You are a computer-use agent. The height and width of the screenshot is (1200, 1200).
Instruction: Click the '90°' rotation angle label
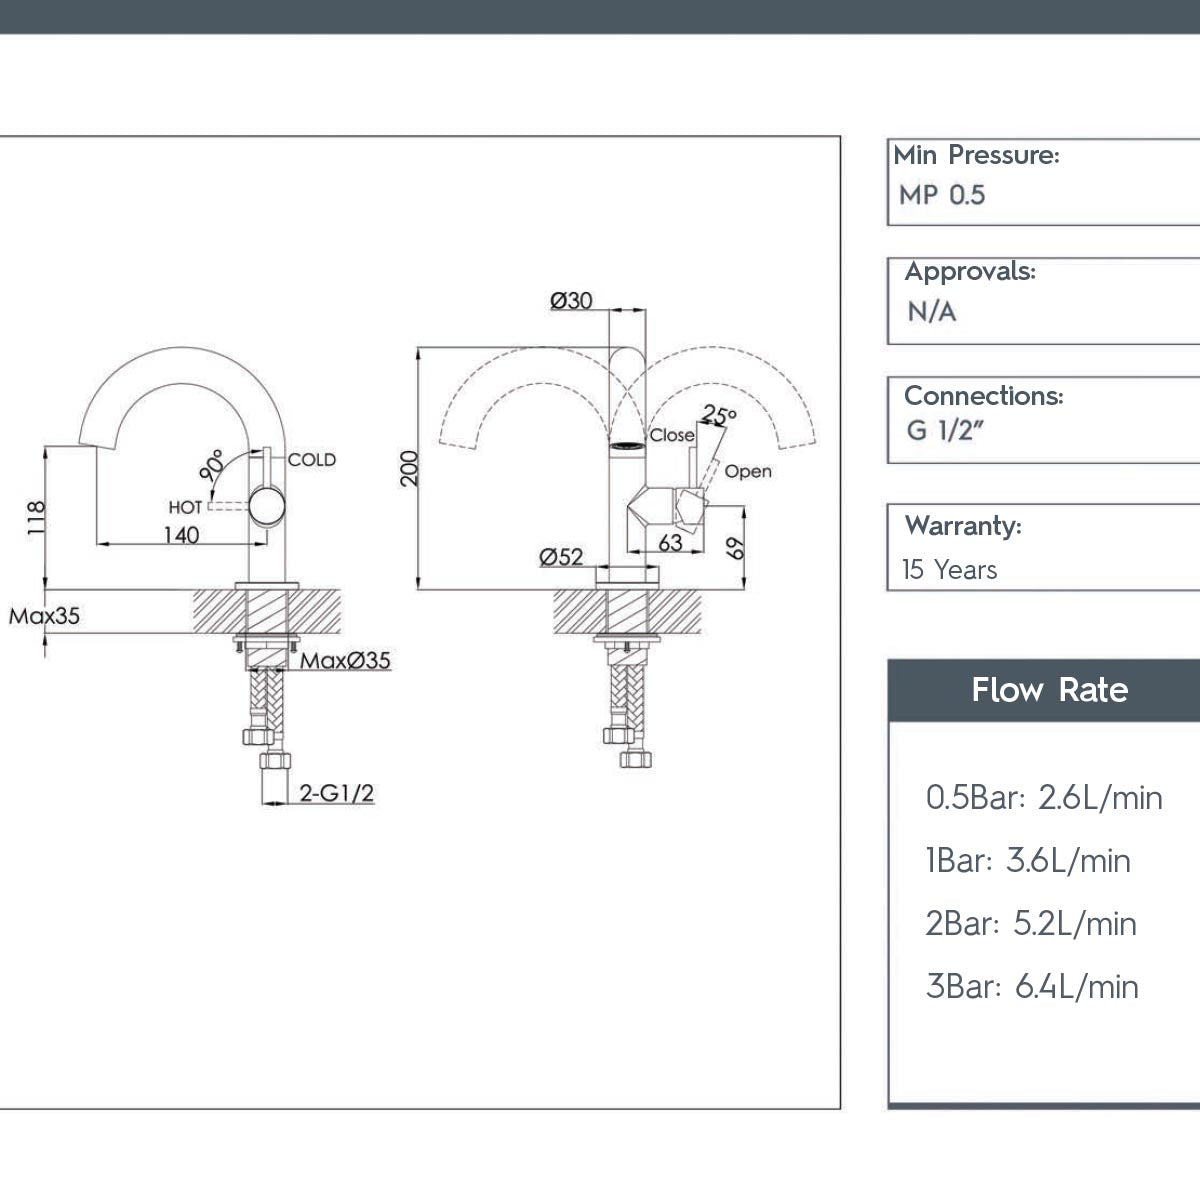pyautogui.click(x=211, y=464)
